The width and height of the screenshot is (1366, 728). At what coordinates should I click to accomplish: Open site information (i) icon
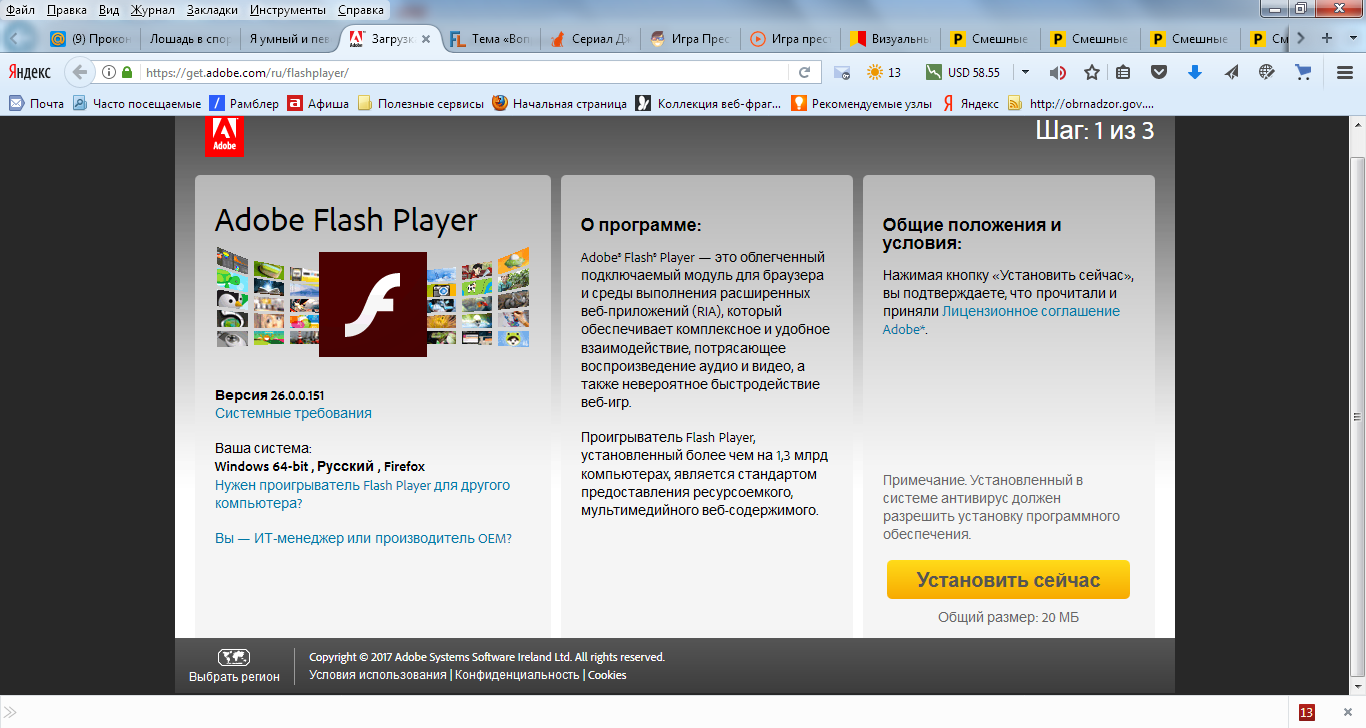pyautogui.click(x=109, y=72)
